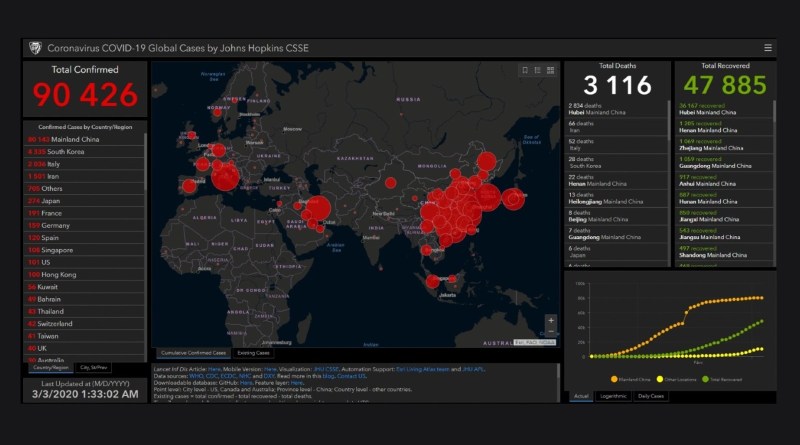Toggle the Mainland China legend marker
800x445 pixels.
pos(615,379)
